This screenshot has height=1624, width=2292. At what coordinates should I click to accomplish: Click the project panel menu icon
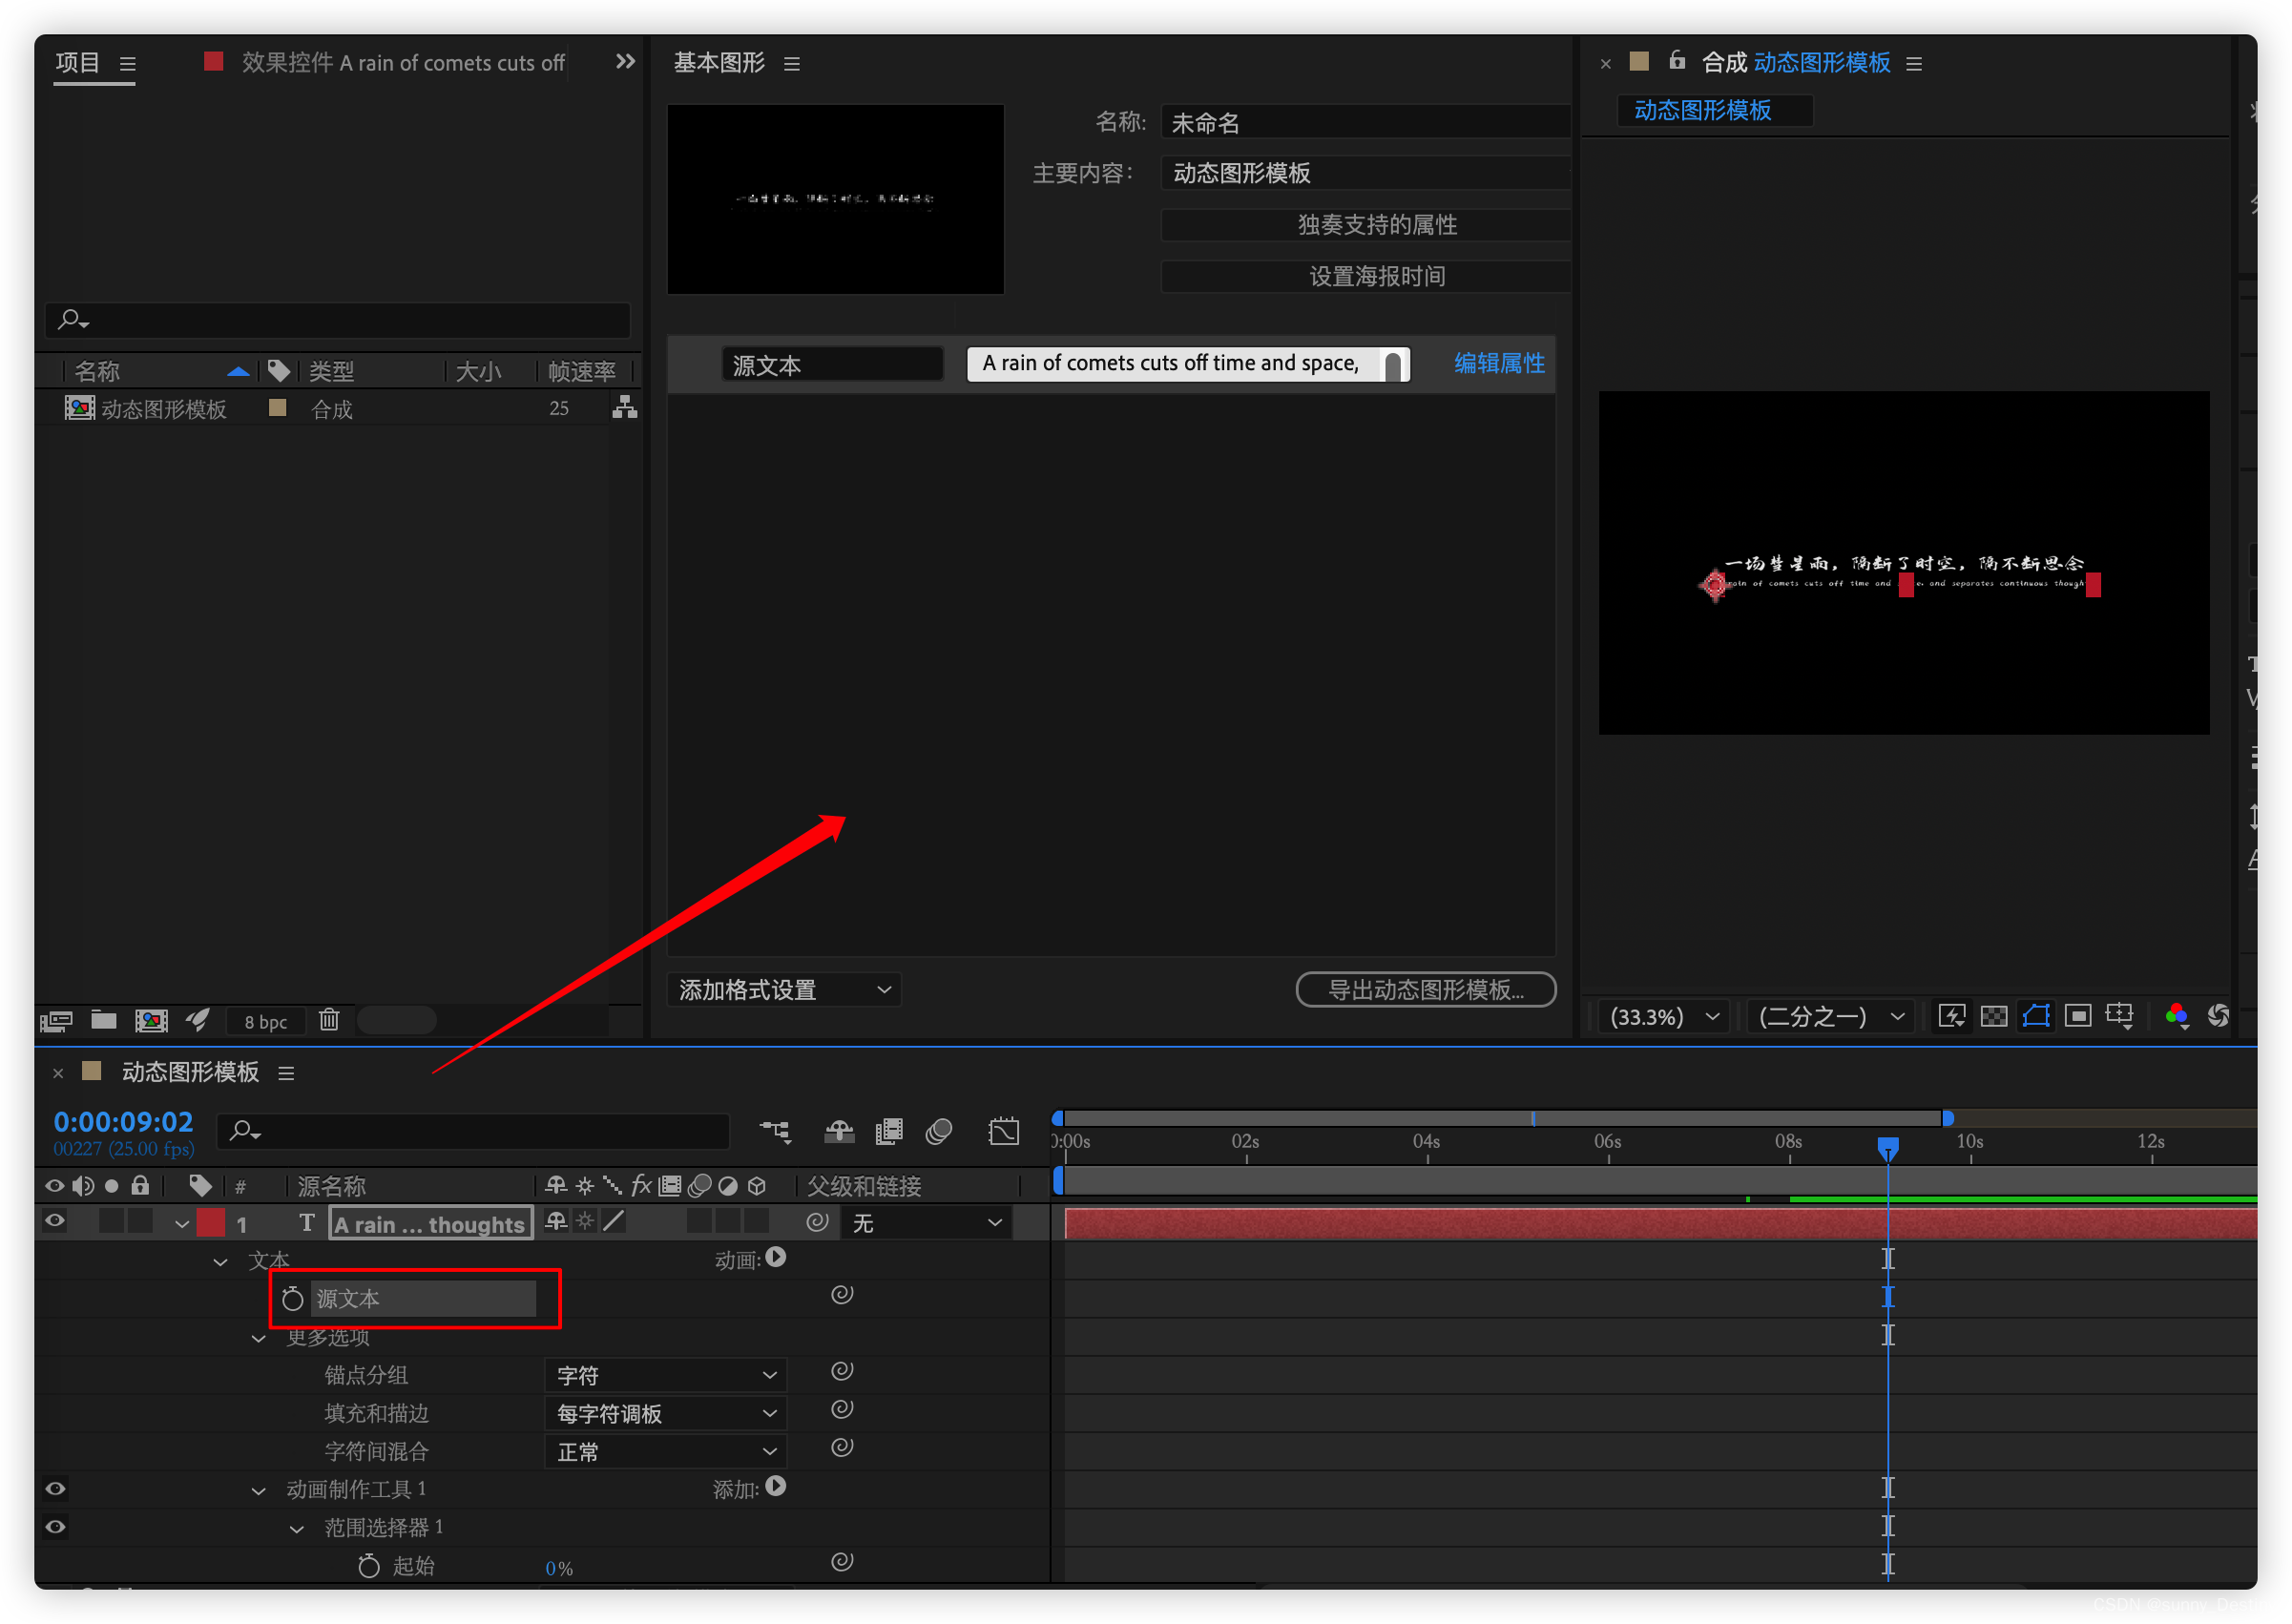[x=128, y=64]
